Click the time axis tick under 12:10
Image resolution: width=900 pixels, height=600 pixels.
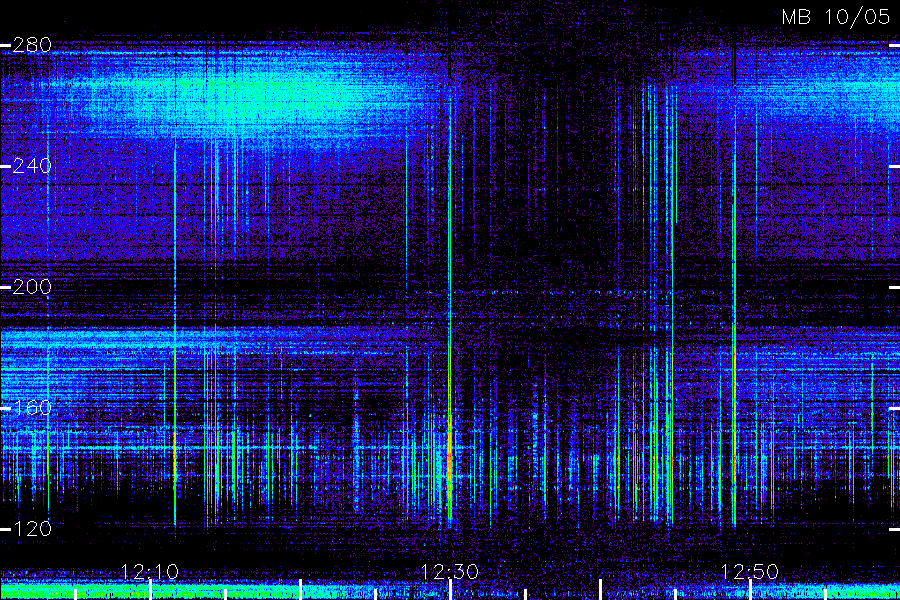point(150,590)
